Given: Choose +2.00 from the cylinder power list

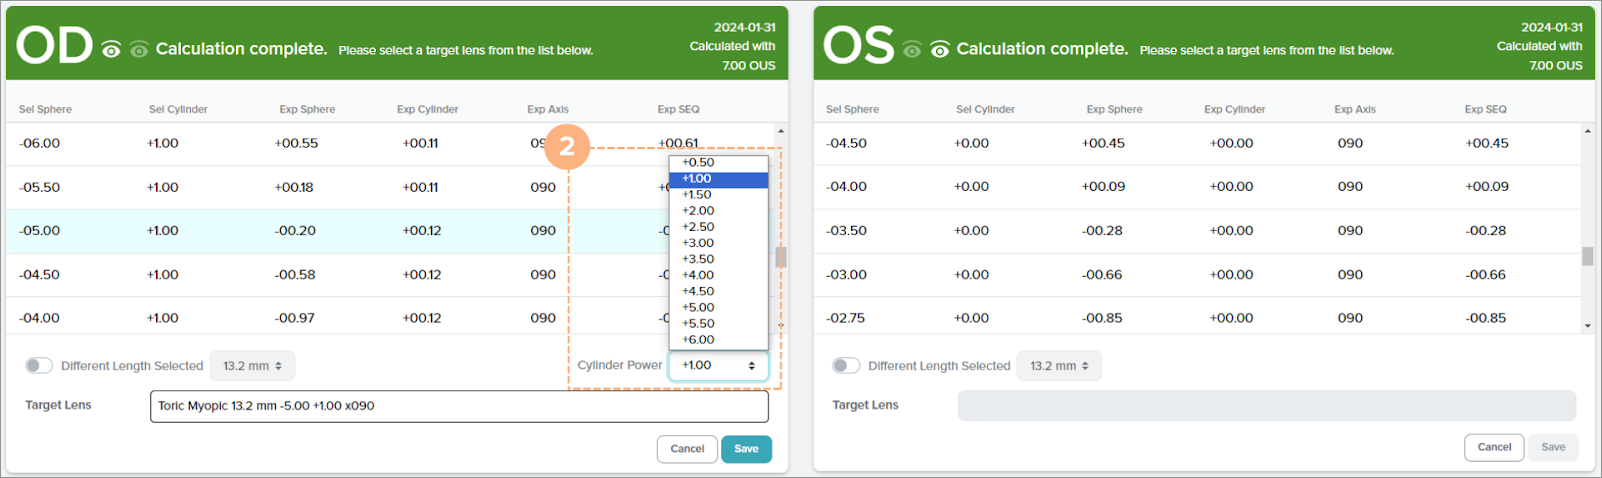Looking at the screenshot, I should tap(698, 211).
